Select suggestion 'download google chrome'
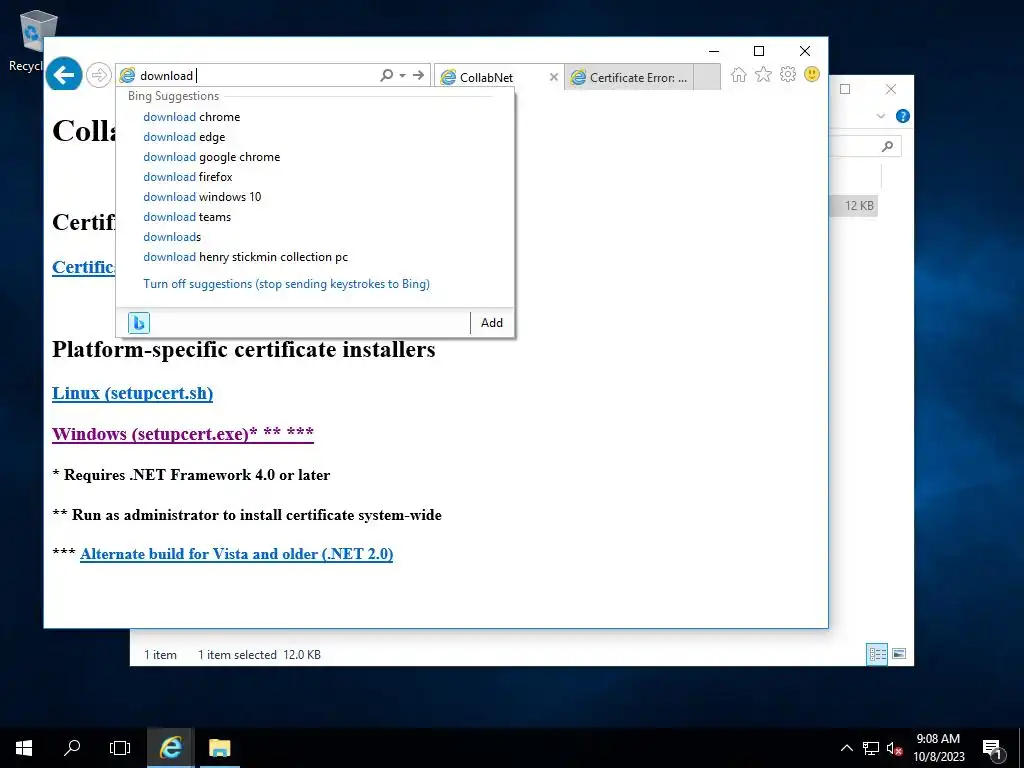Image resolution: width=1024 pixels, height=768 pixels. click(212, 157)
